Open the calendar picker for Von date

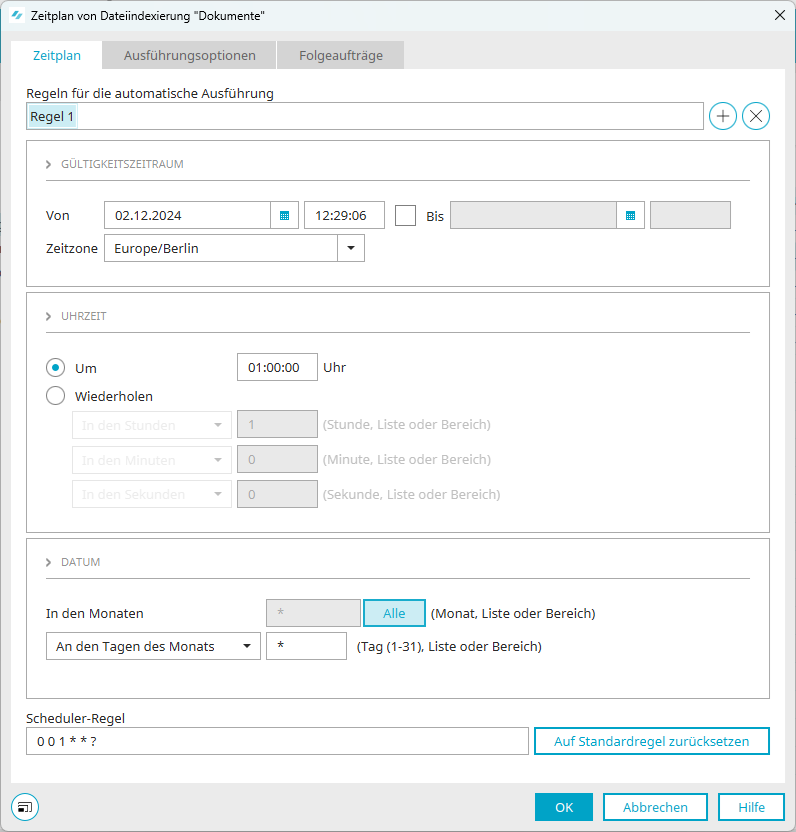pos(284,215)
